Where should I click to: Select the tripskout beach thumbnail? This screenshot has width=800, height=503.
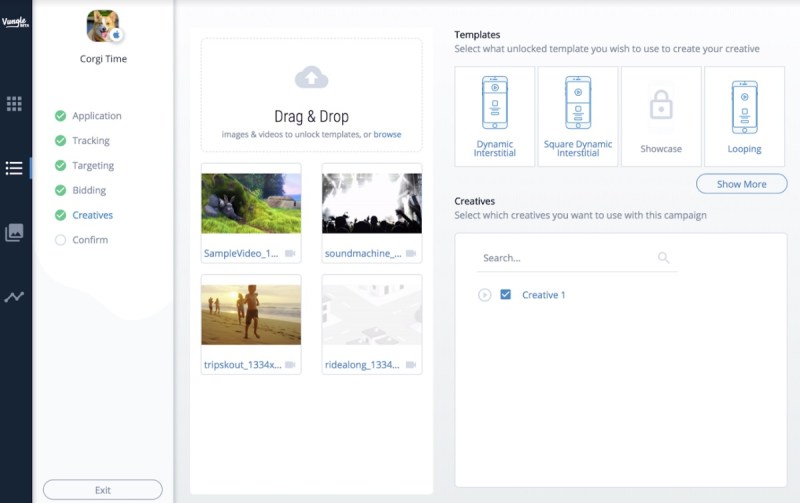(x=251, y=315)
